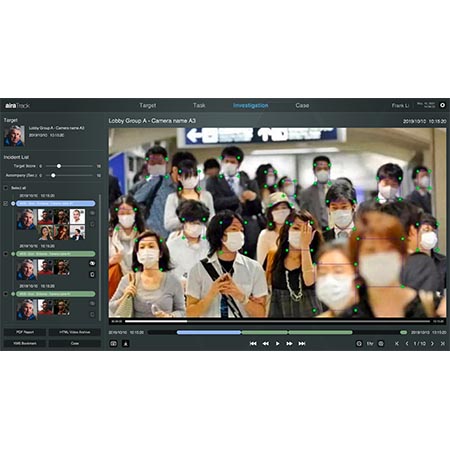
Task: Toggle eye icon on second incident
Action: [92, 263]
